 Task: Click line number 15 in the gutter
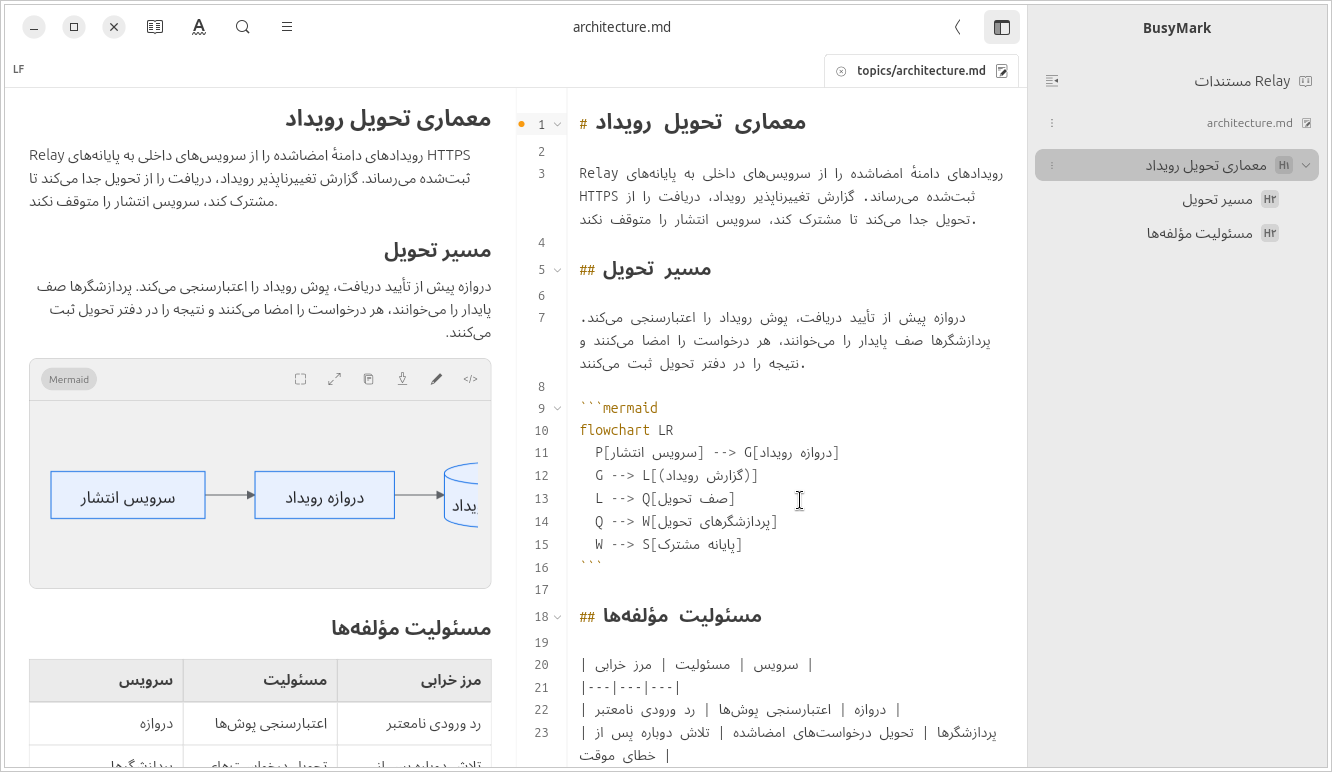pyautogui.click(x=541, y=545)
